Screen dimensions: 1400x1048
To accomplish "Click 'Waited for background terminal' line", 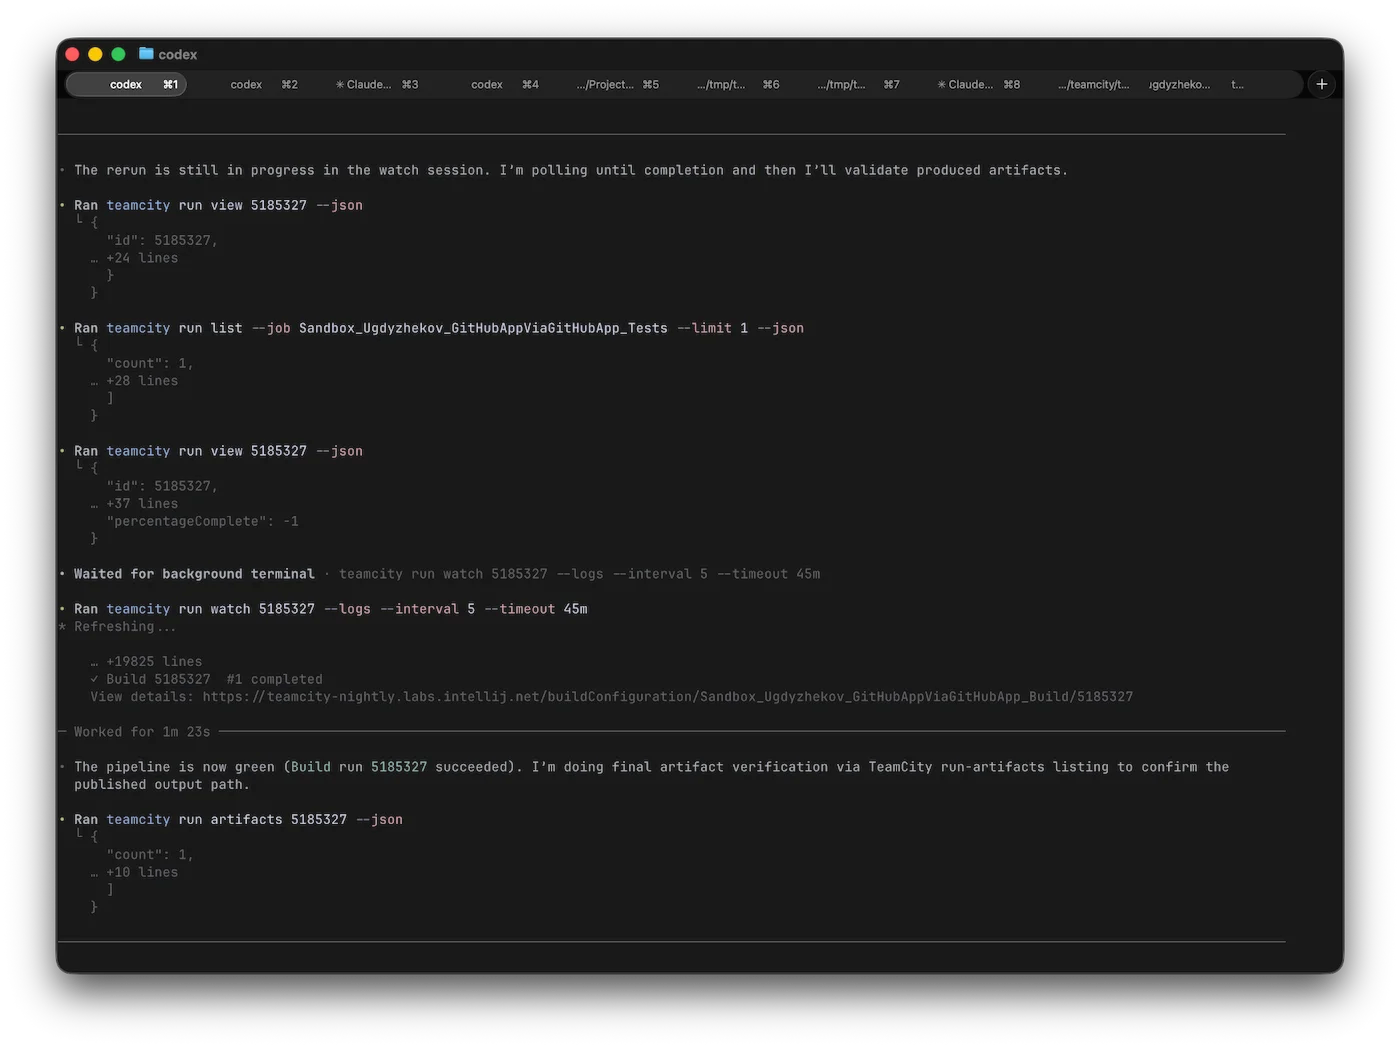I will (194, 574).
